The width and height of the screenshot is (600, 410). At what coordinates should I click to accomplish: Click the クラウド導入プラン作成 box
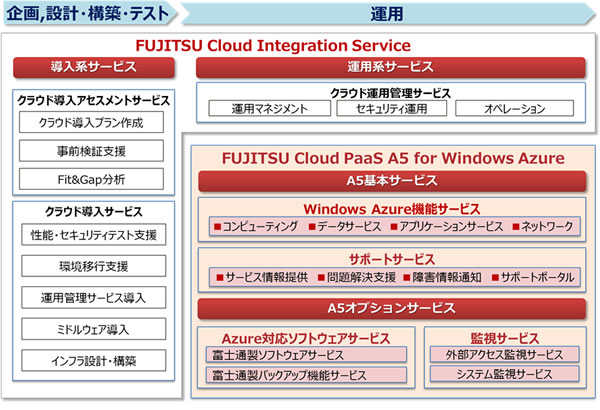(91, 123)
